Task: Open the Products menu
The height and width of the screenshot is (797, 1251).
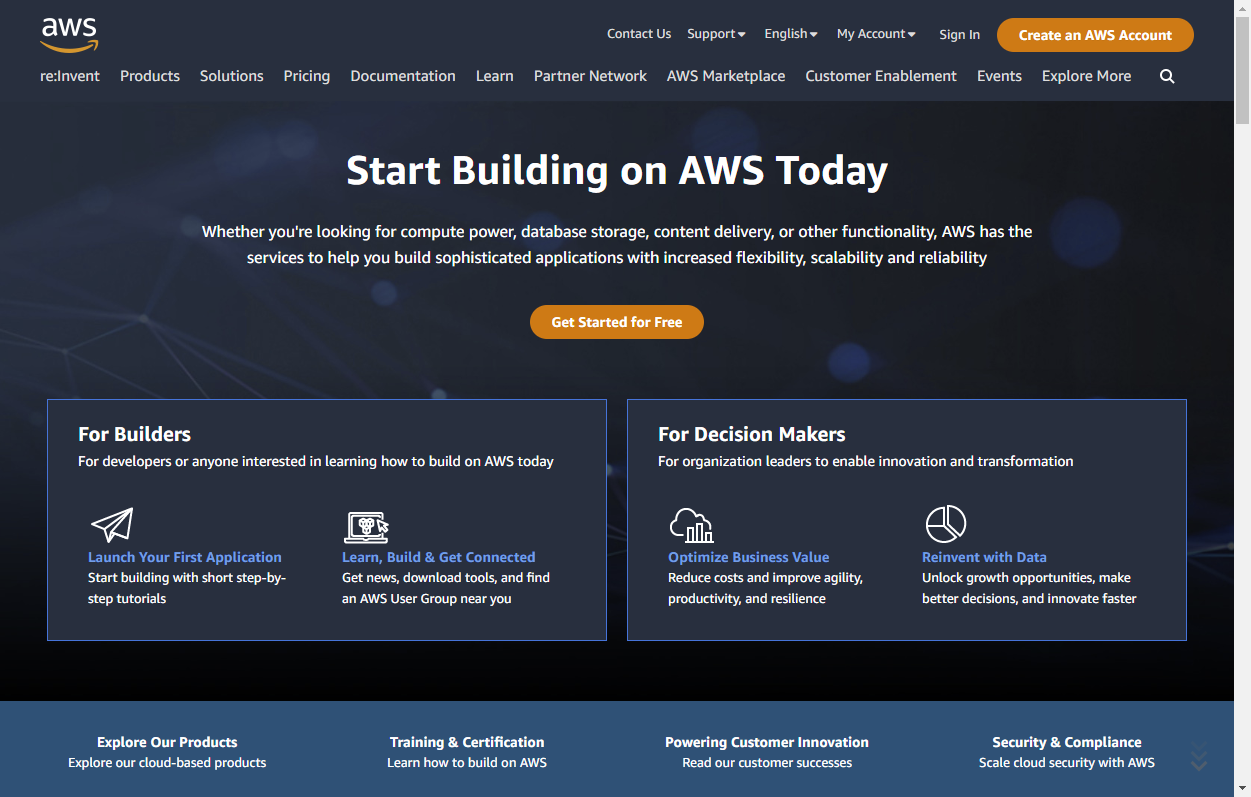Action: point(150,76)
